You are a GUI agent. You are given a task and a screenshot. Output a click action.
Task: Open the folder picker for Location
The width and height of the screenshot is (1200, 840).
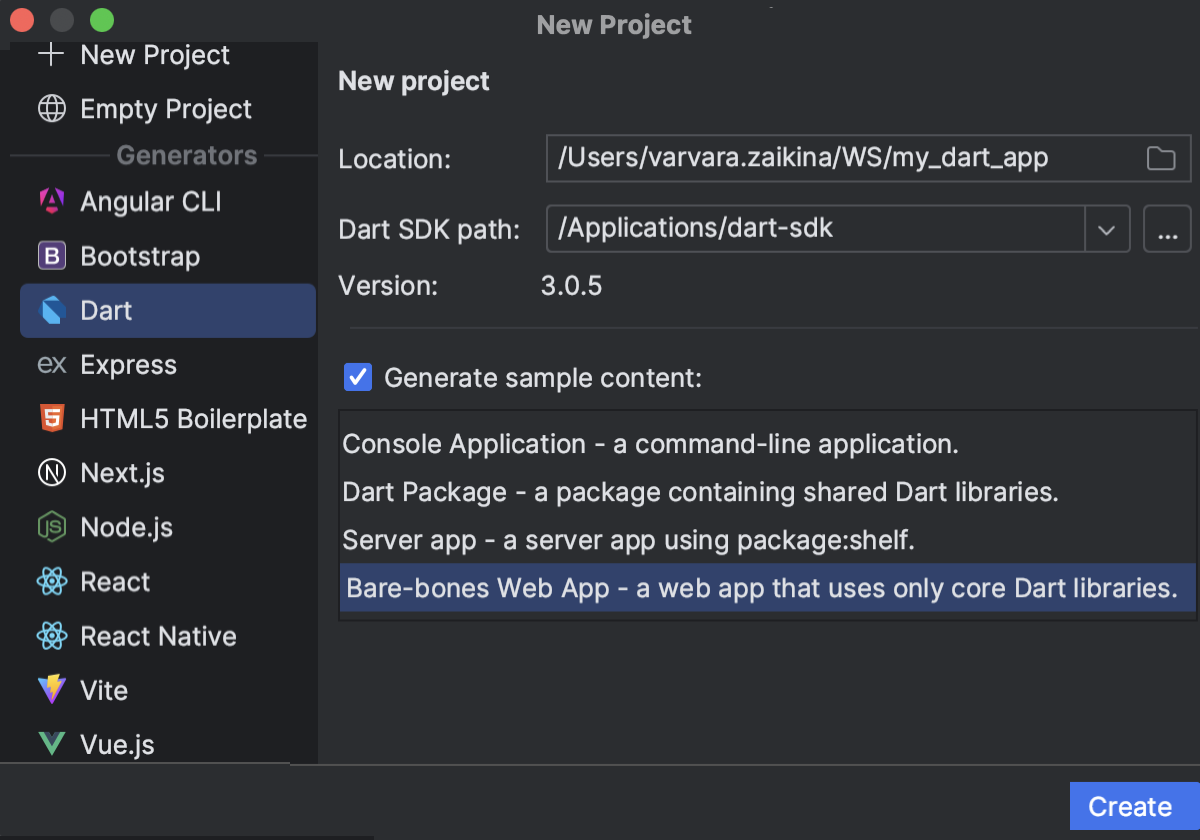(1162, 158)
